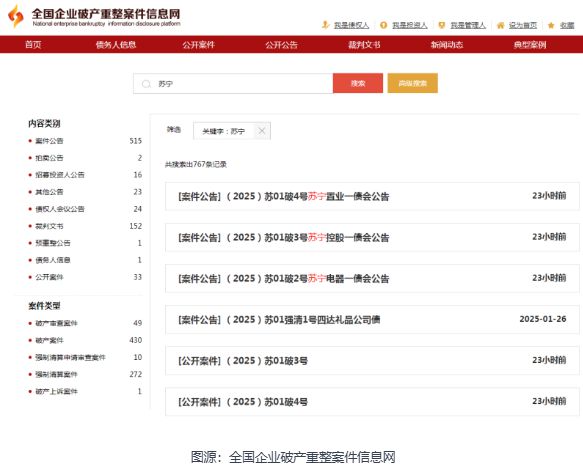Screen dimensions: 583x468
Task: Focus the search field containing 苏宁
Action: 233,84
